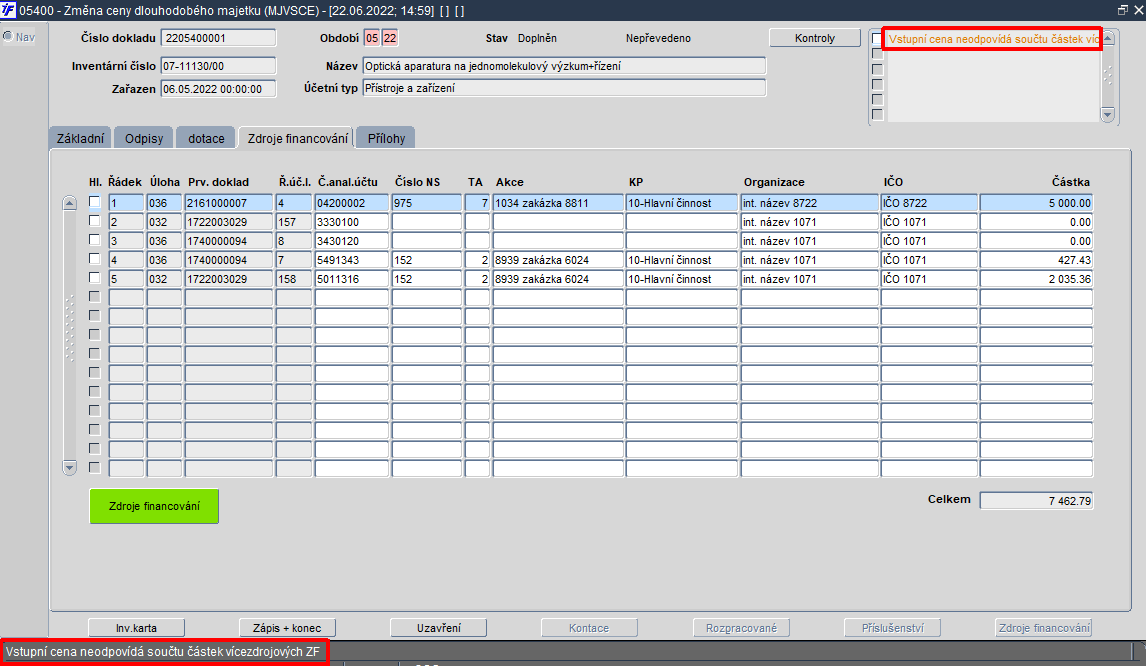Click the Kontroly button
This screenshot has height=666, width=1146.
click(814, 38)
